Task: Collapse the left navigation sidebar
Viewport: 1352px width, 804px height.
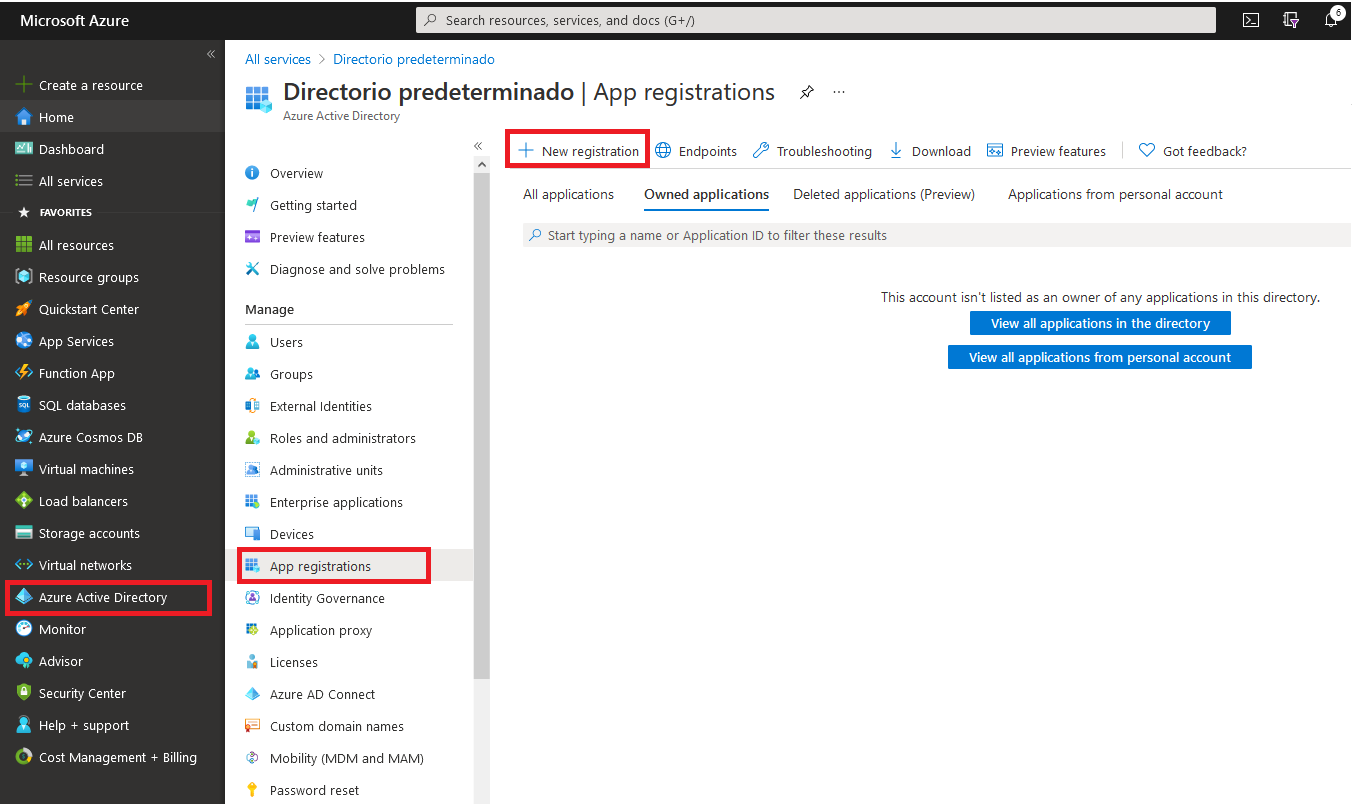Action: point(210,53)
